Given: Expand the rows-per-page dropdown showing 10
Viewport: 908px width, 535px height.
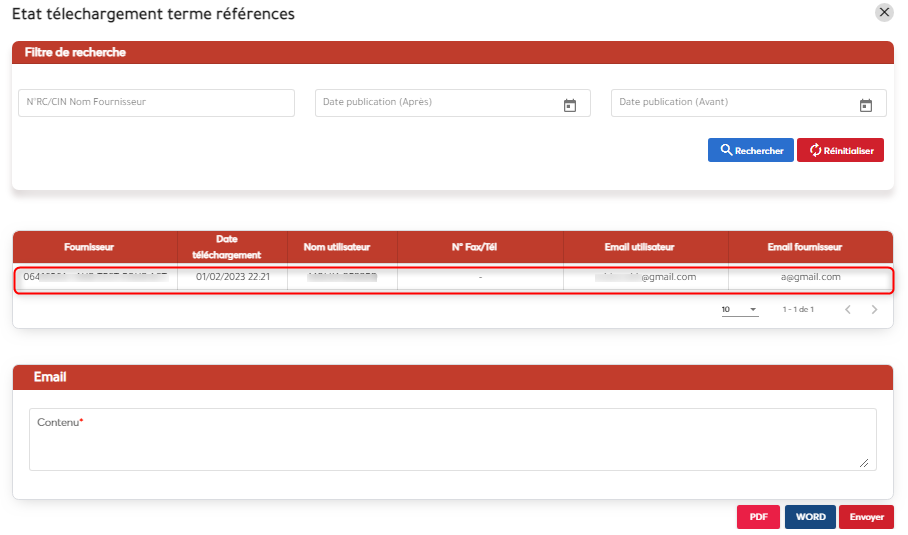Looking at the screenshot, I should point(740,310).
